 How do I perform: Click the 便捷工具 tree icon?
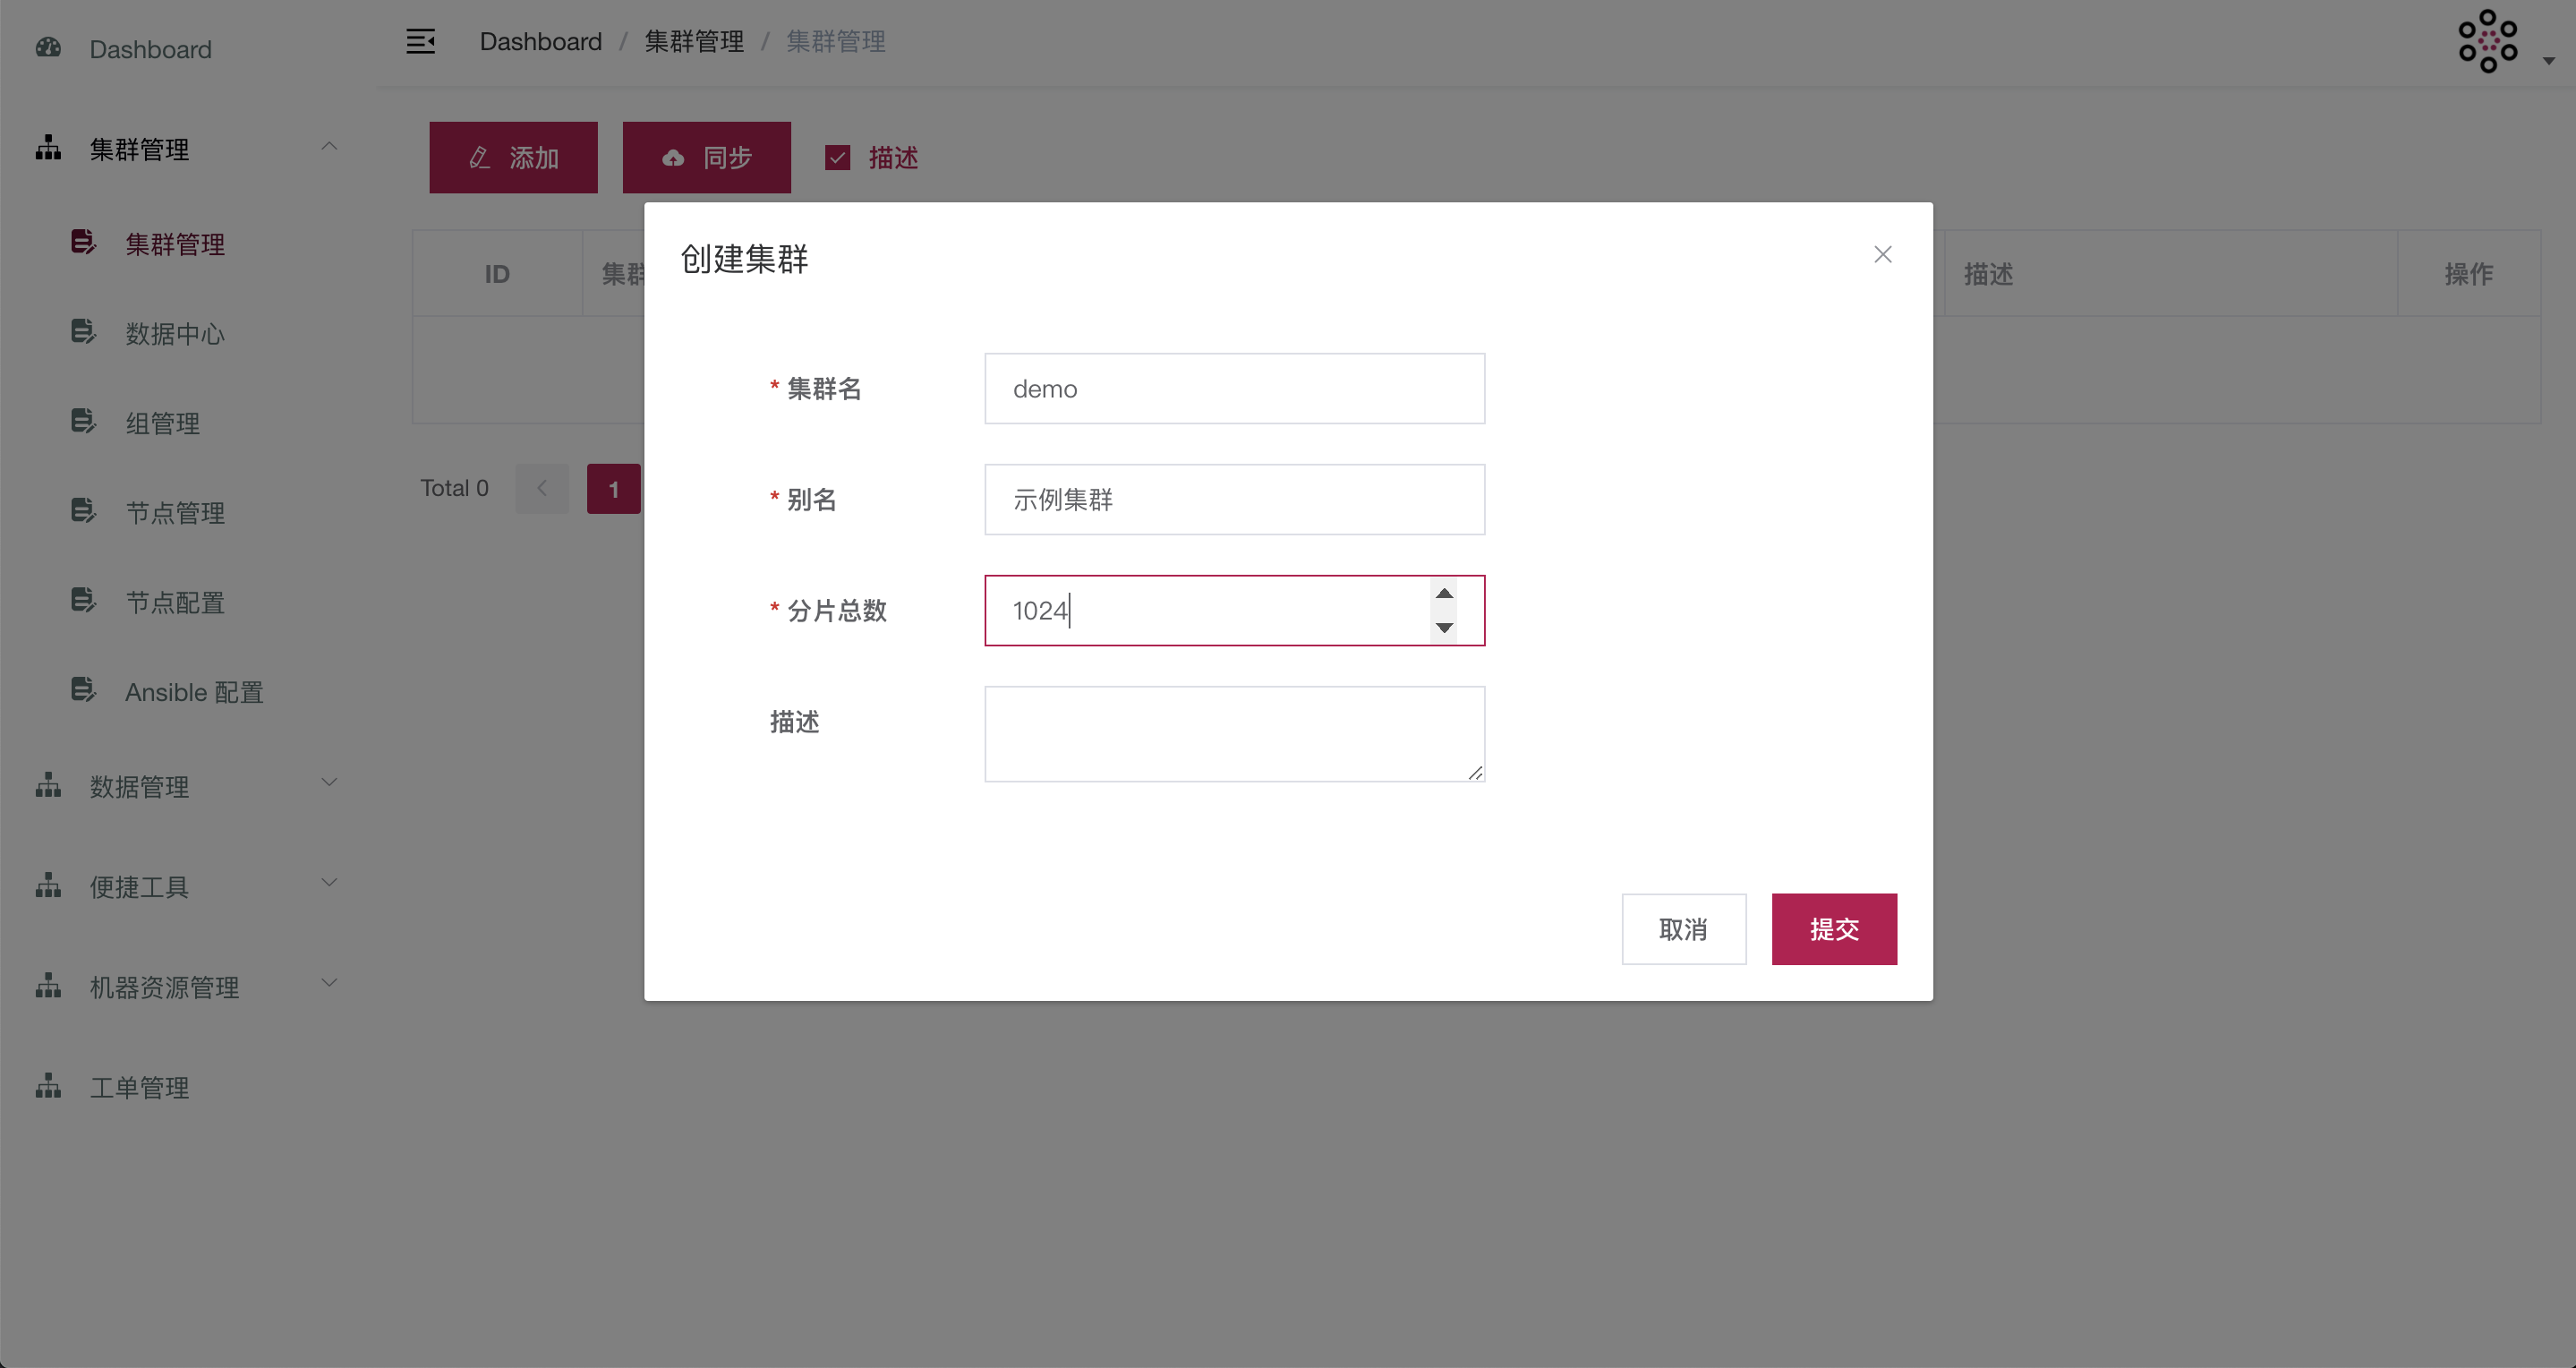pyautogui.click(x=48, y=886)
